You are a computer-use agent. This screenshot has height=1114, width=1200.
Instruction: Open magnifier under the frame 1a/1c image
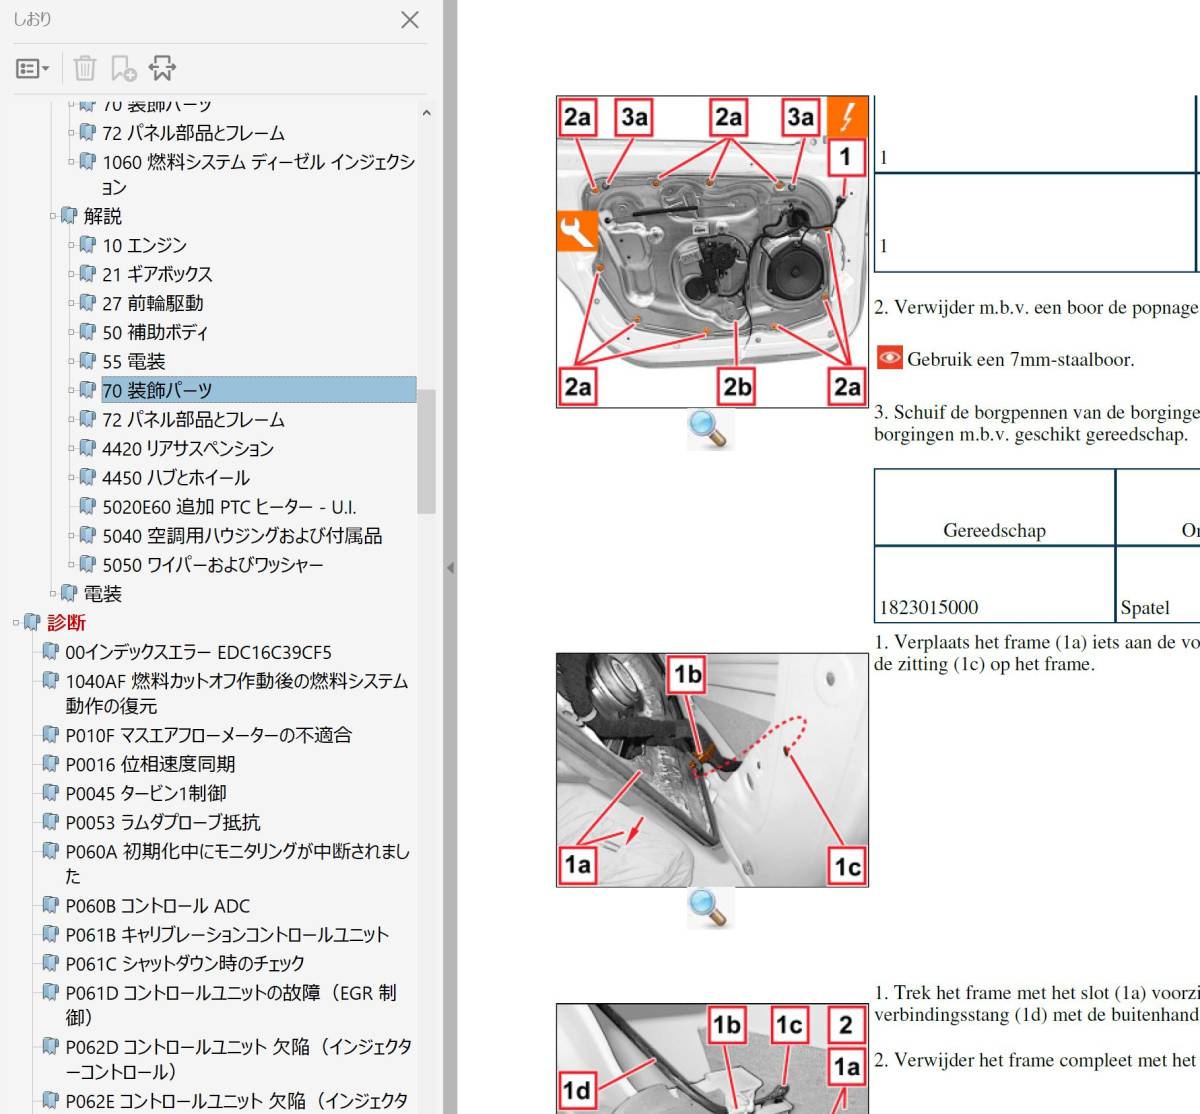click(x=709, y=908)
